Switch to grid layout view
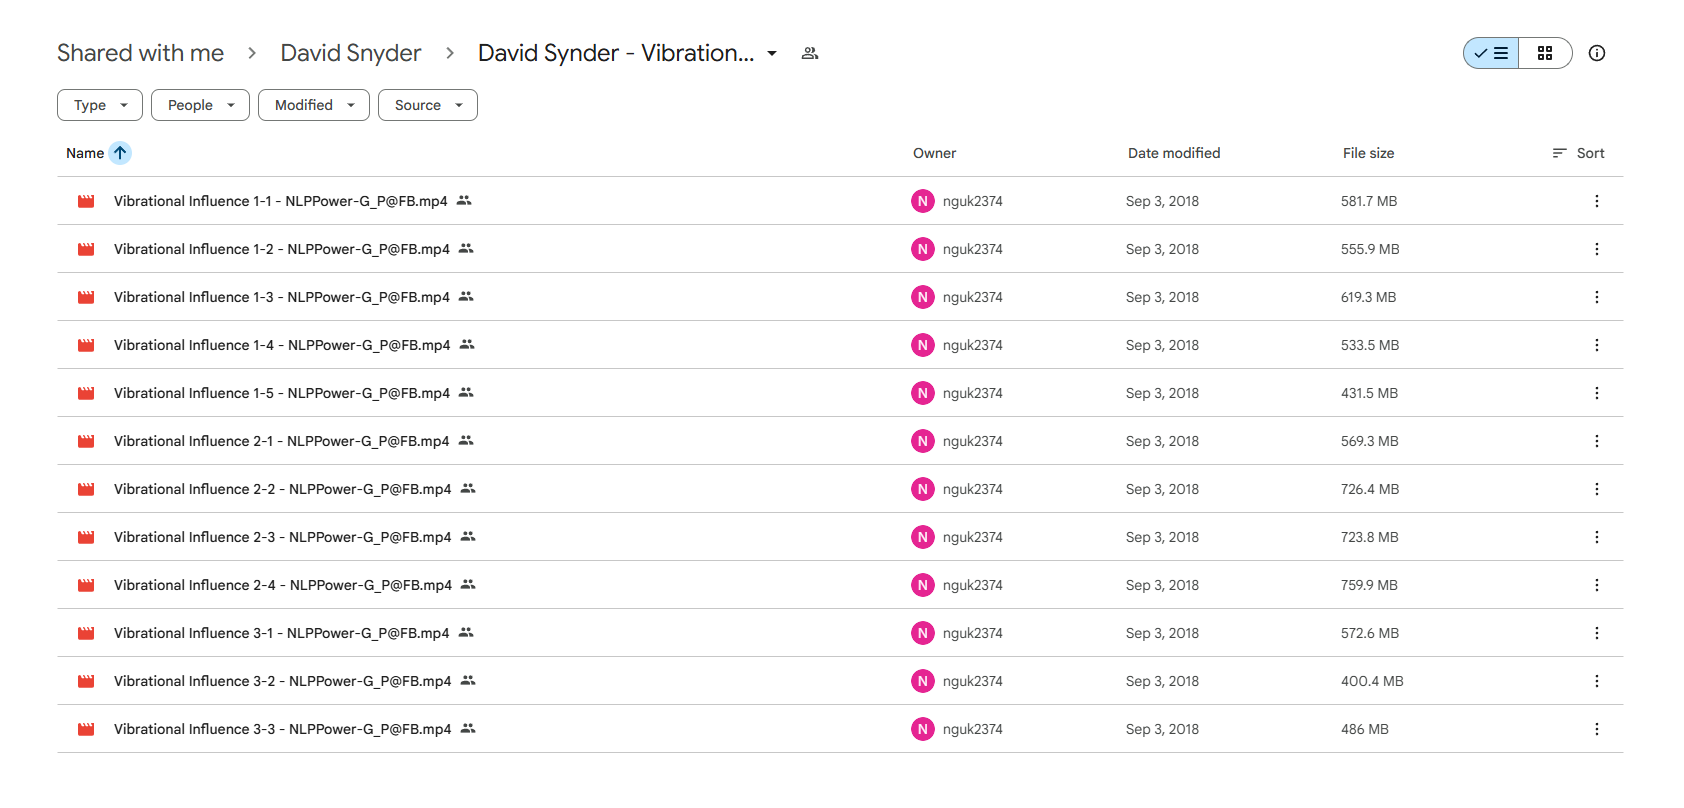Viewport: 1684px width, 808px height. tap(1545, 53)
